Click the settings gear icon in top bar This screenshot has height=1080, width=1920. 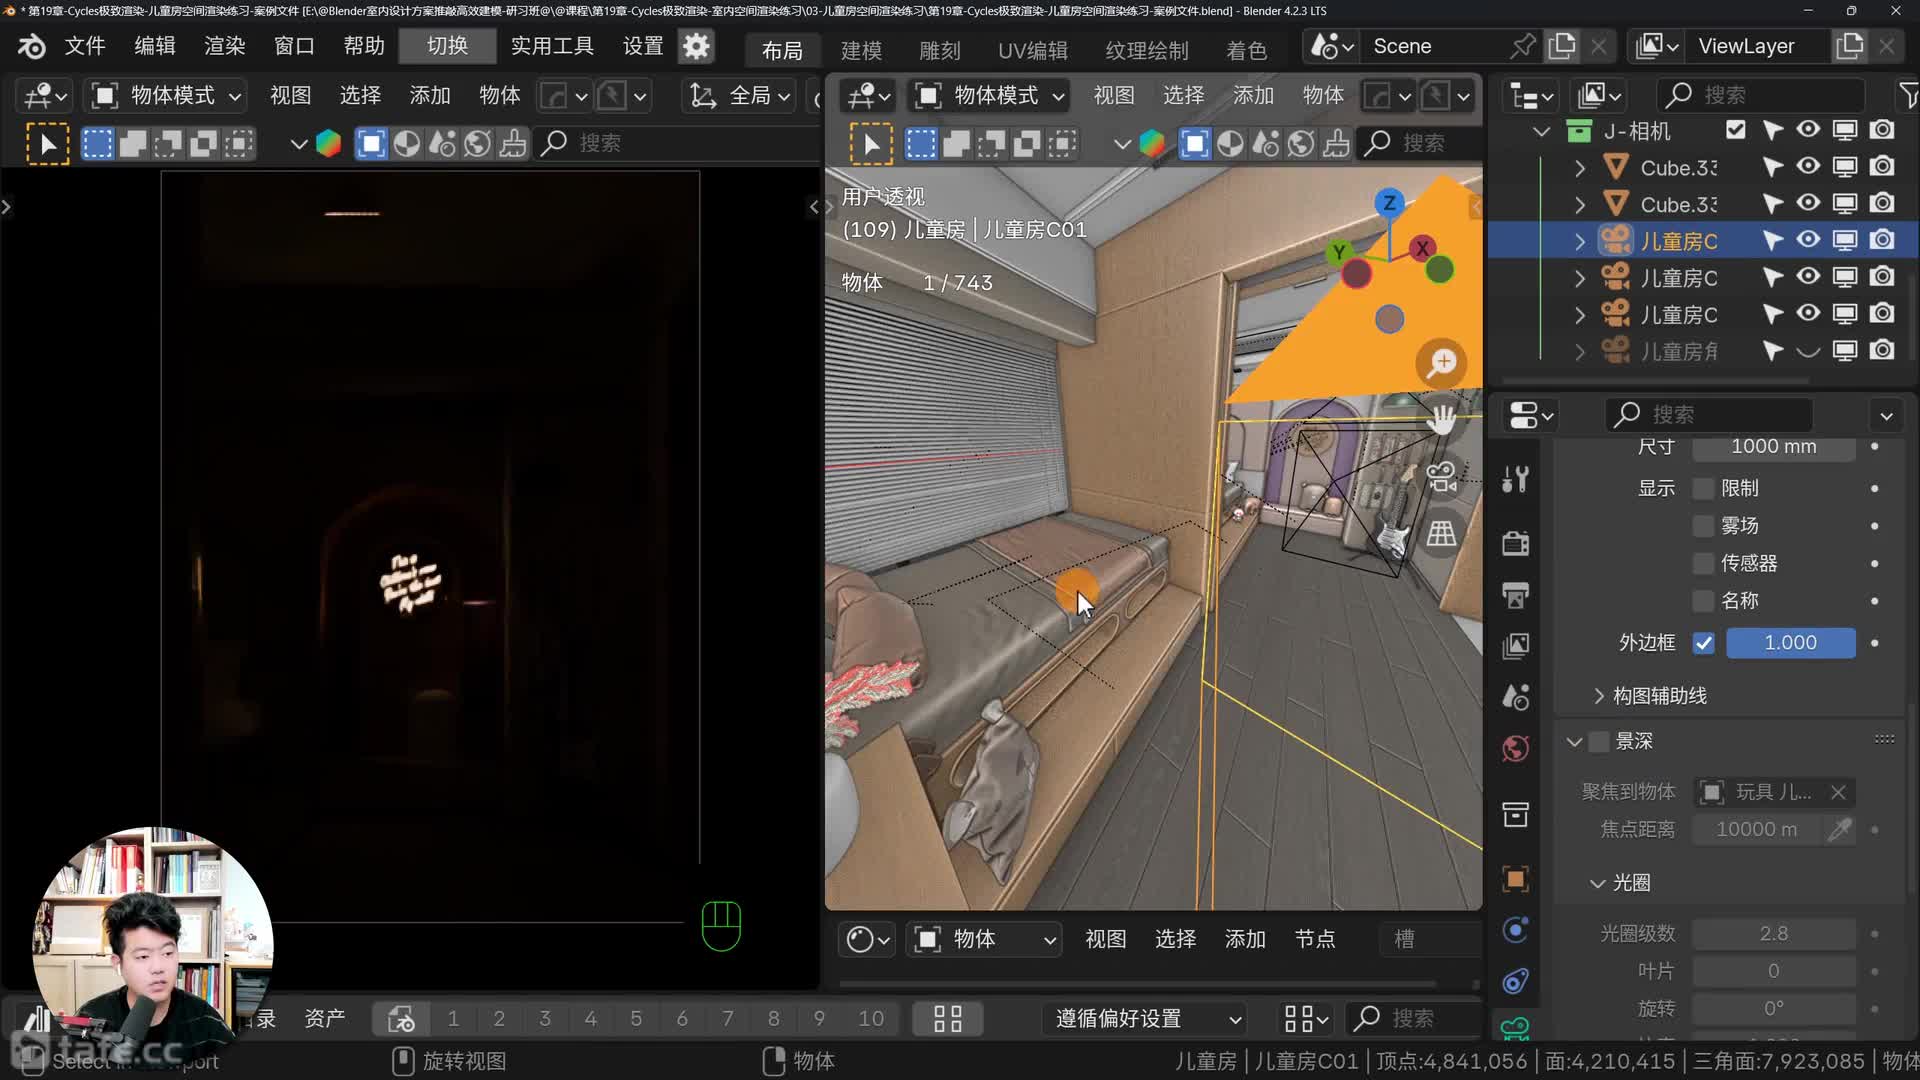(696, 46)
